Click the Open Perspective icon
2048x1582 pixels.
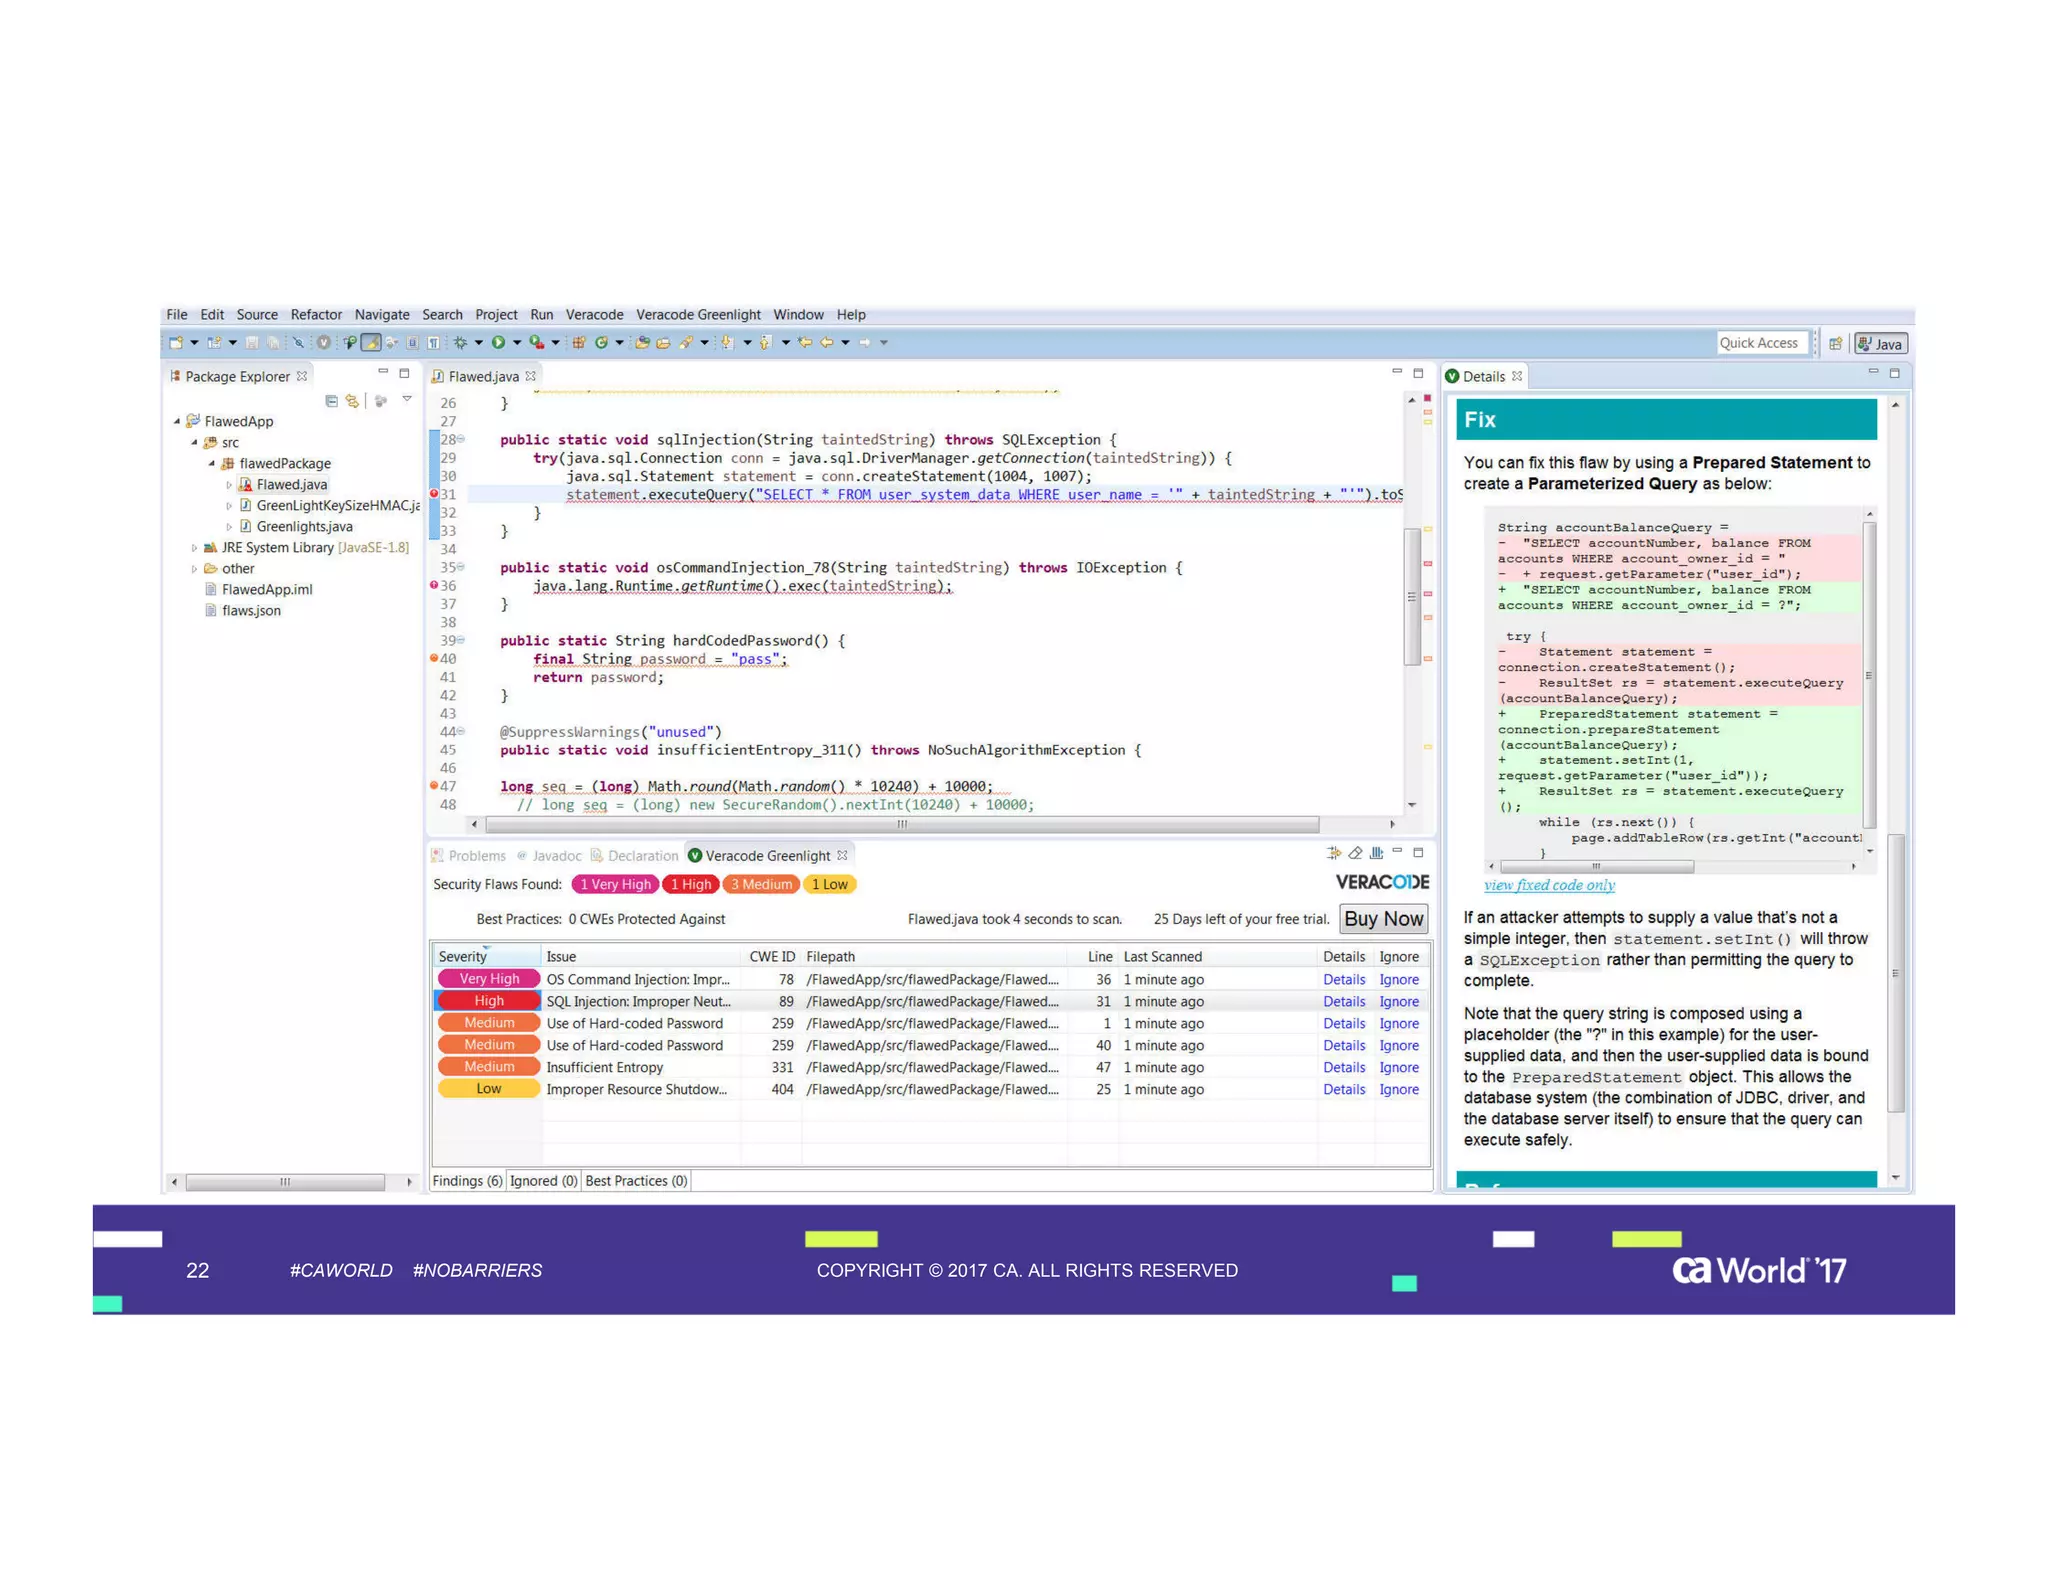tap(1835, 344)
